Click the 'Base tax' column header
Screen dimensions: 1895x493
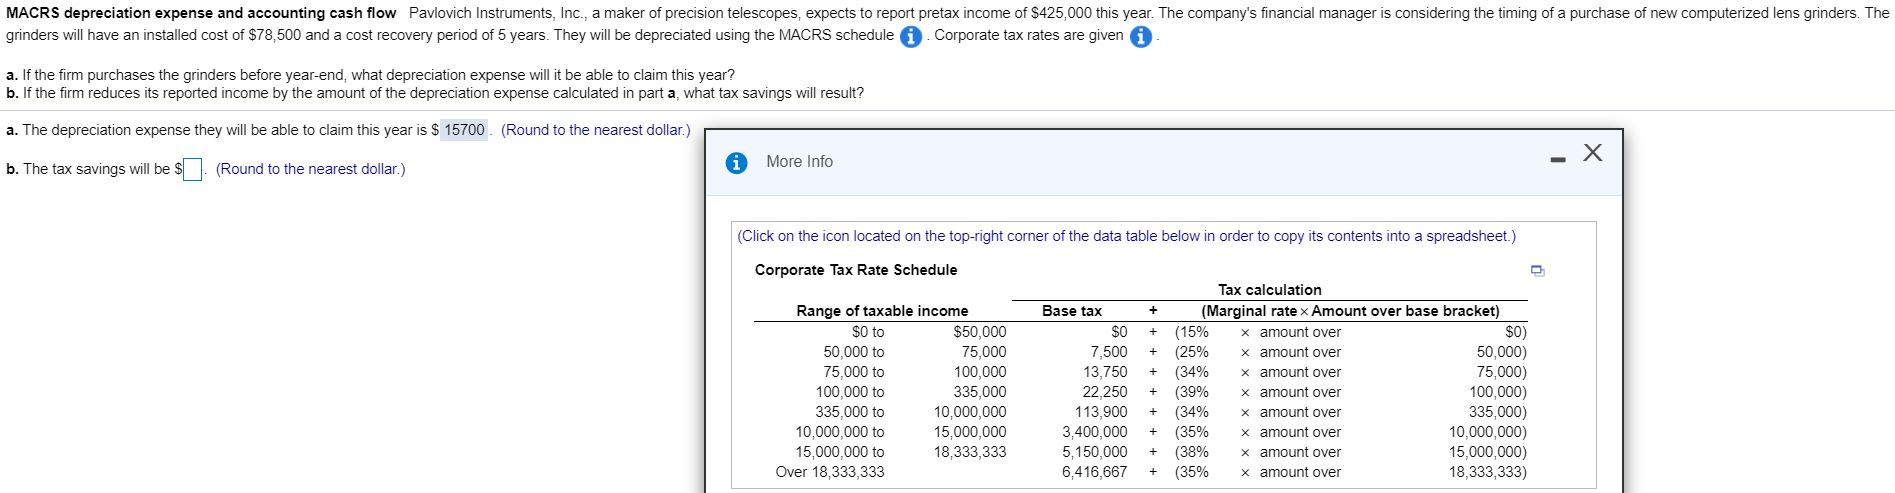click(1072, 311)
